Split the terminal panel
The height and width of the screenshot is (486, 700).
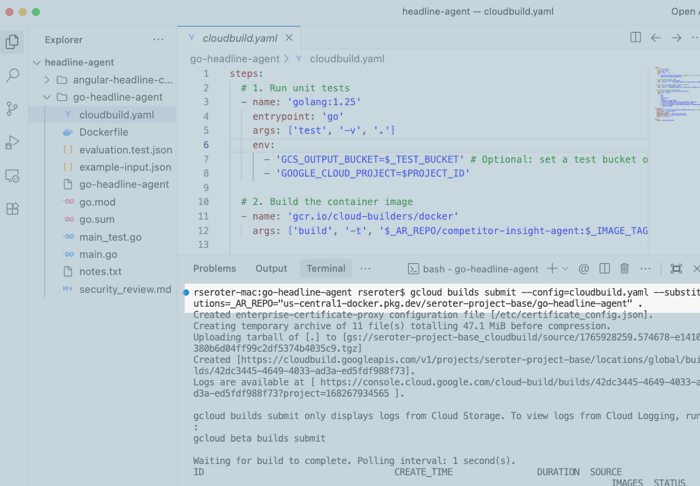[604, 269]
